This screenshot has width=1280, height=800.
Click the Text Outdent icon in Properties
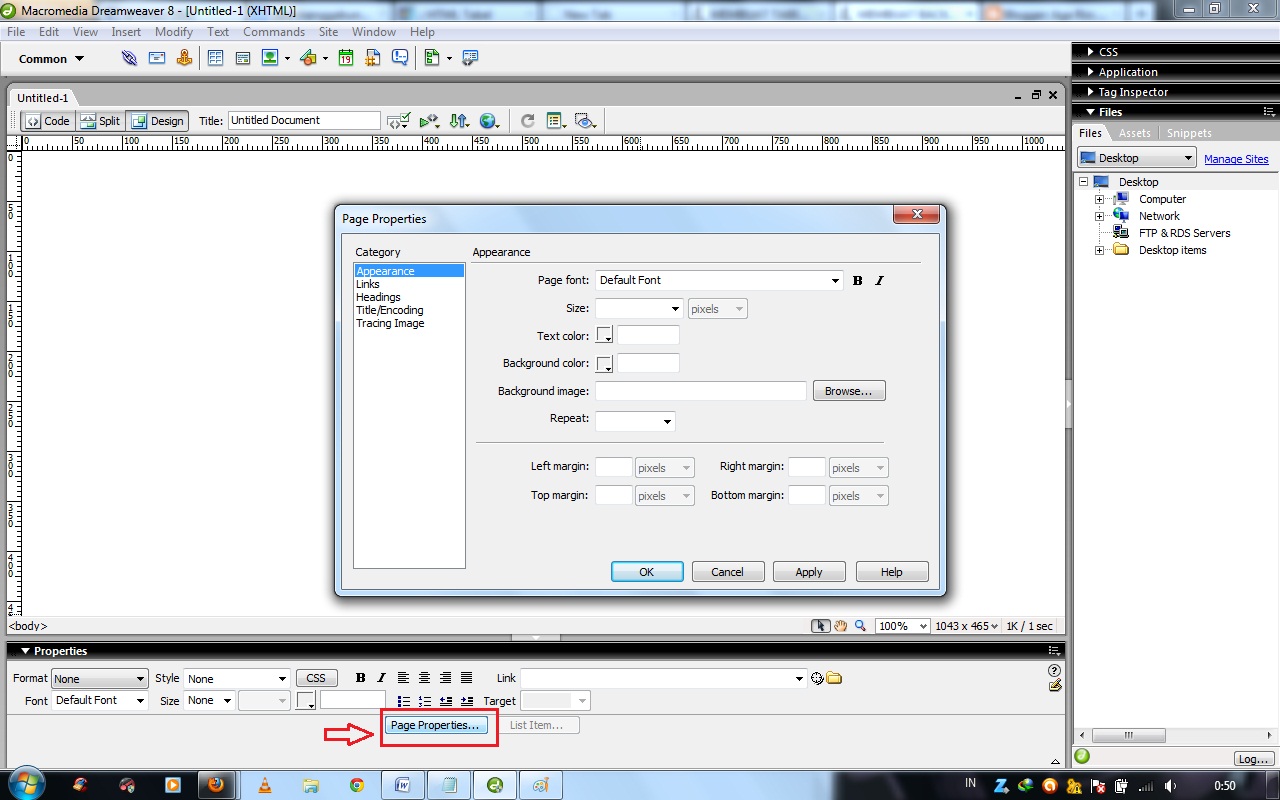tap(446, 701)
